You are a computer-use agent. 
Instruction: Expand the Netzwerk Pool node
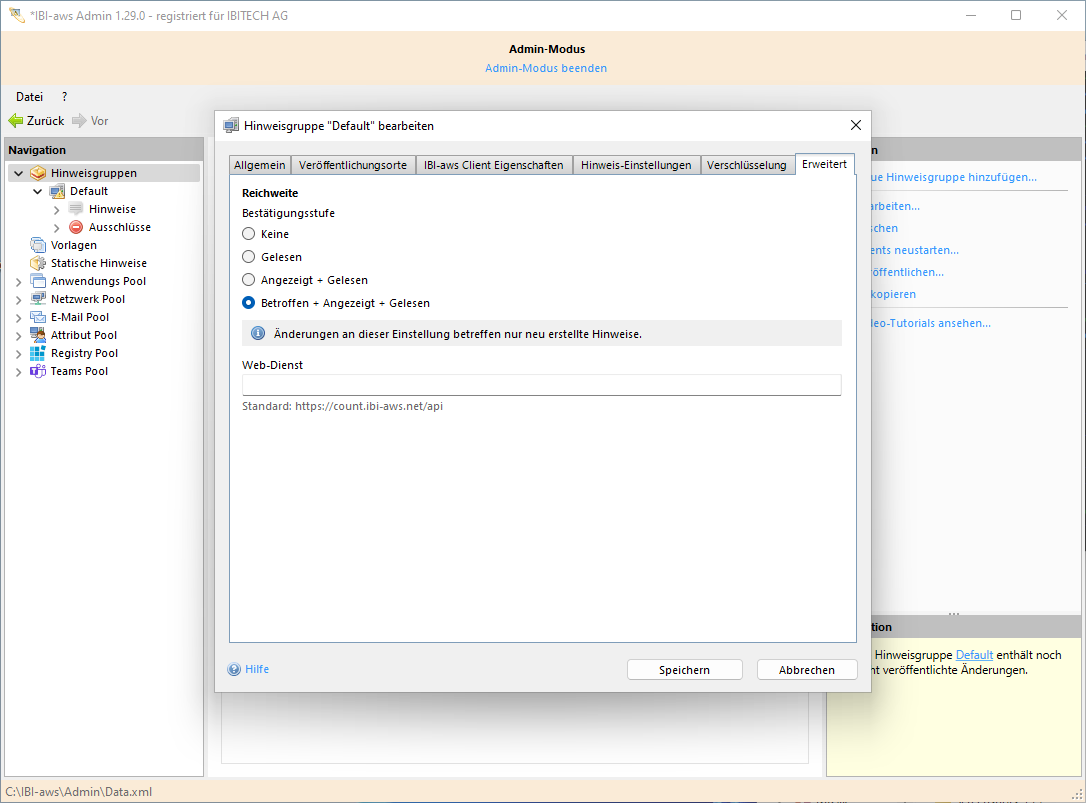click(19, 299)
